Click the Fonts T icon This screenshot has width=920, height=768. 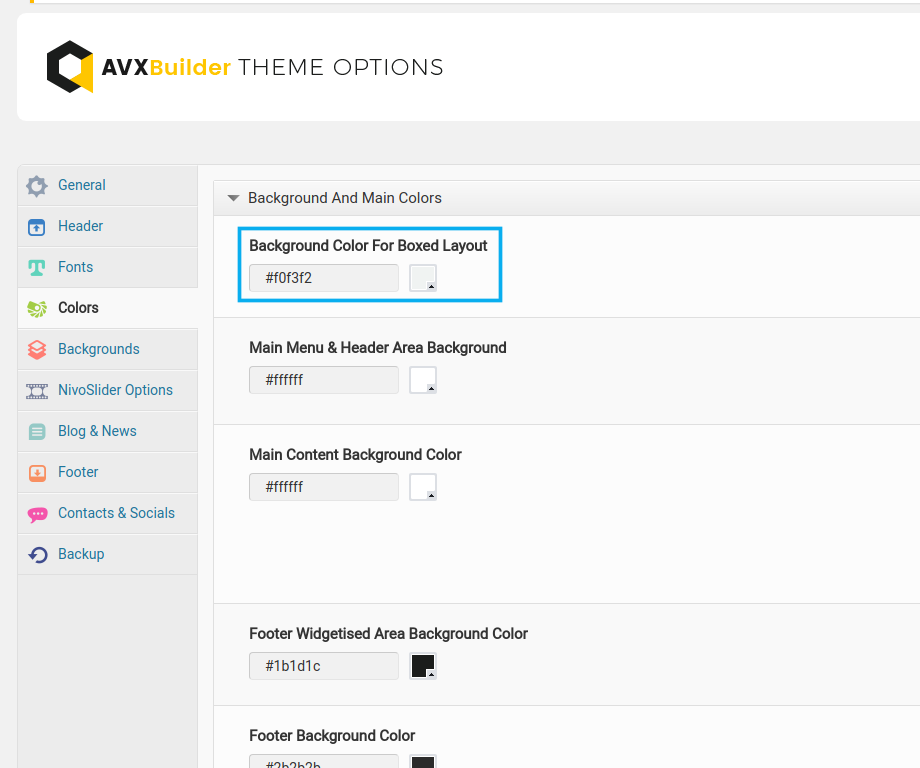coord(37,268)
